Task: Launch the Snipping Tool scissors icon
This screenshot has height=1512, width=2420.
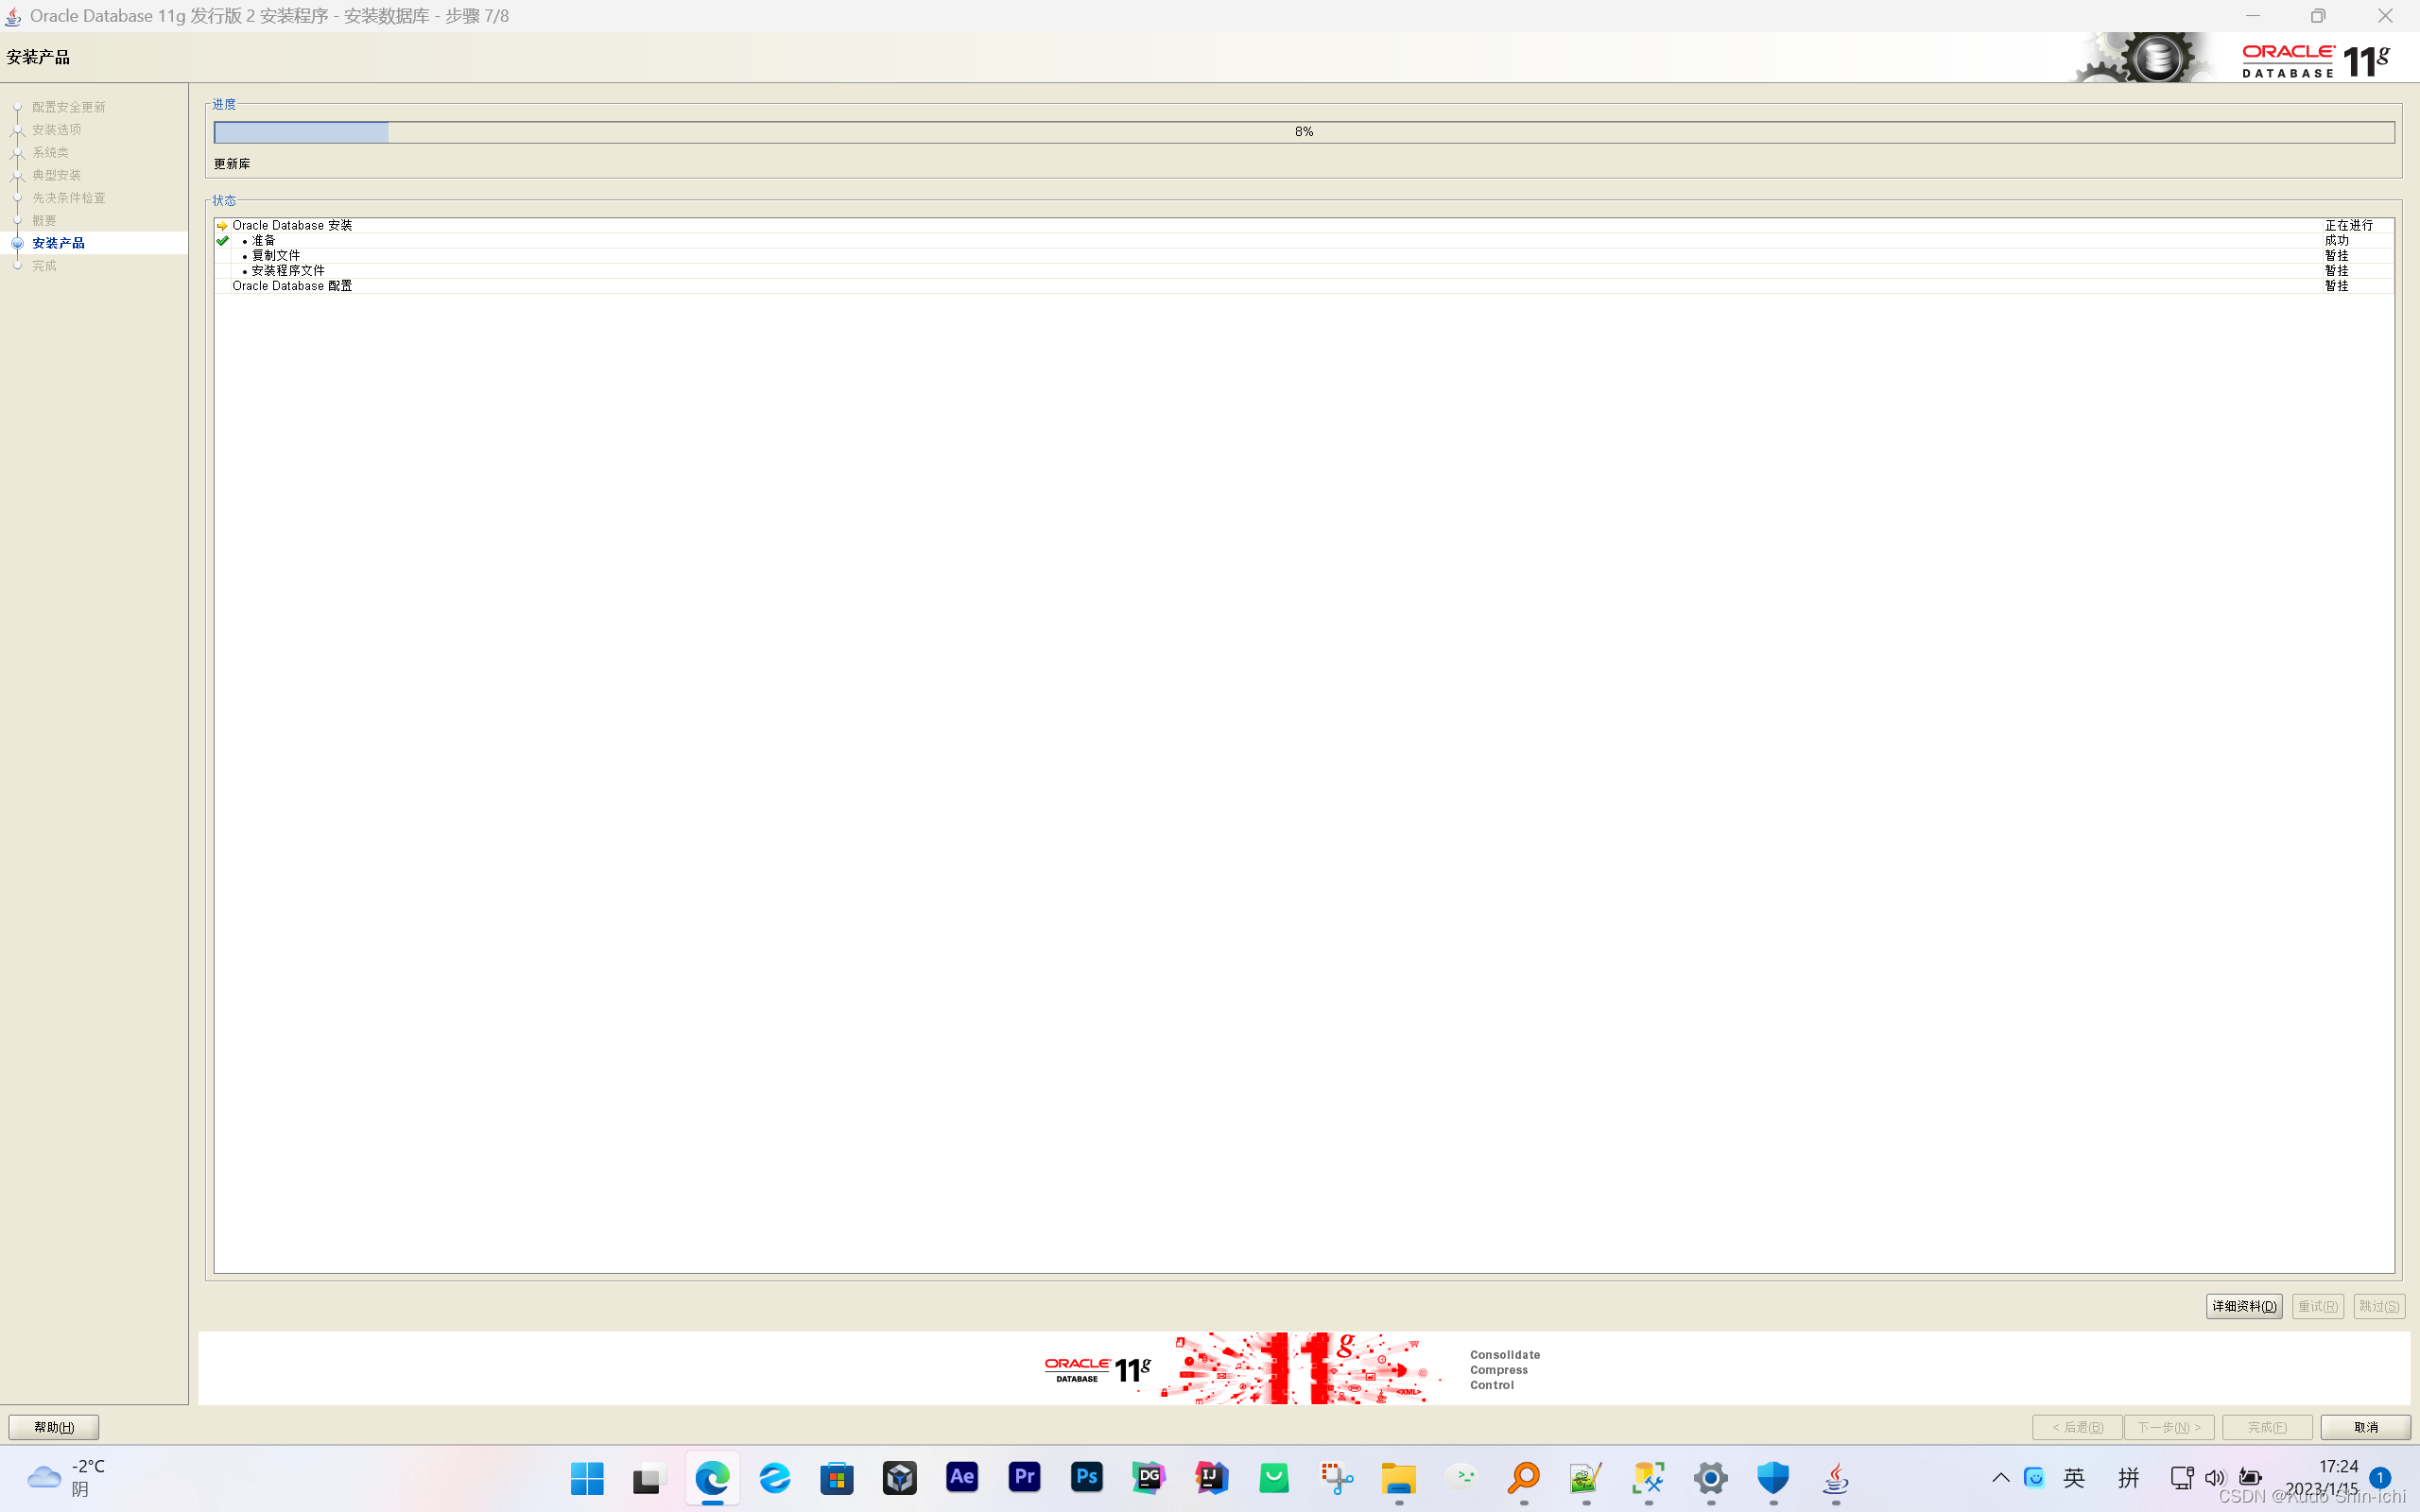Action: [1337, 1477]
